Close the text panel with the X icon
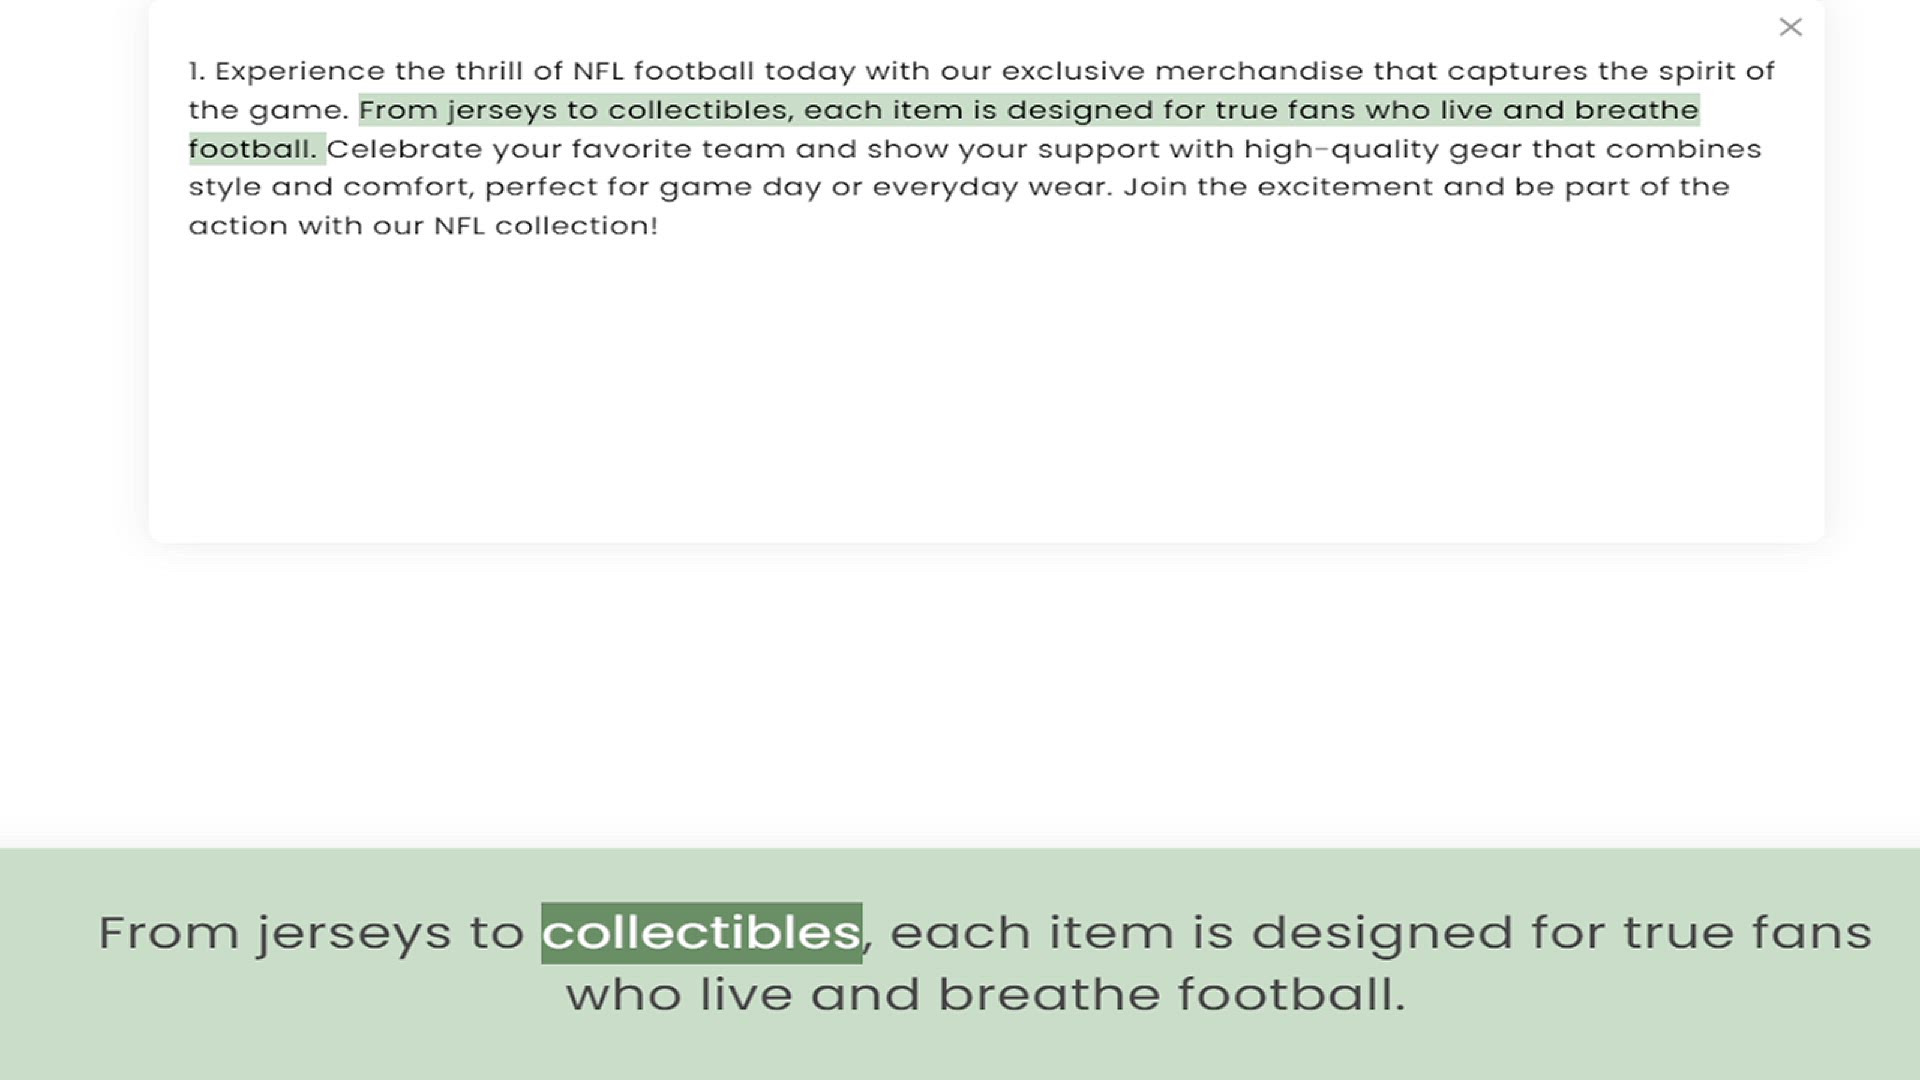 [x=1790, y=27]
